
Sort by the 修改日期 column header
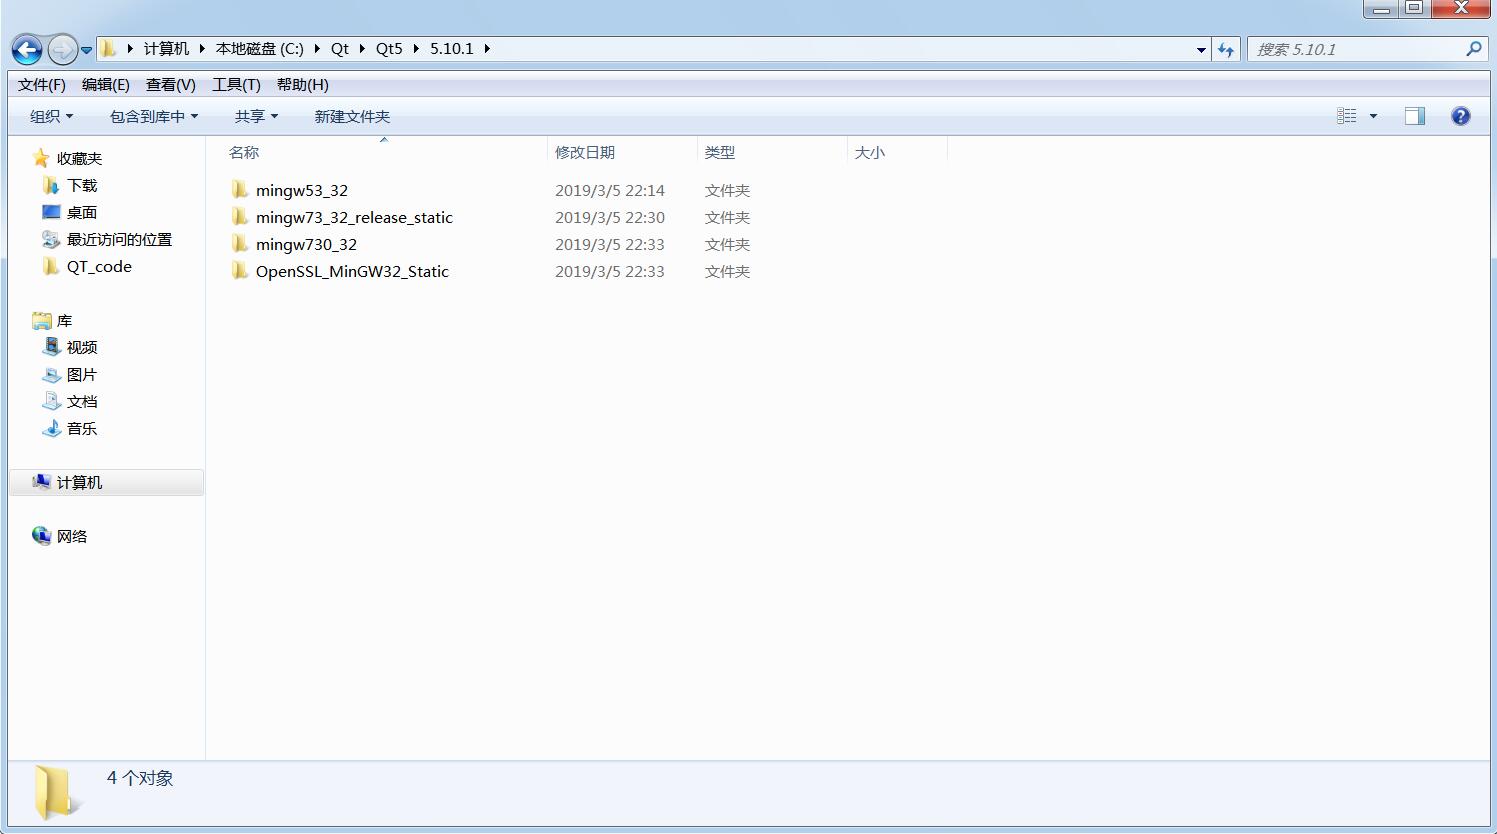tap(622, 152)
